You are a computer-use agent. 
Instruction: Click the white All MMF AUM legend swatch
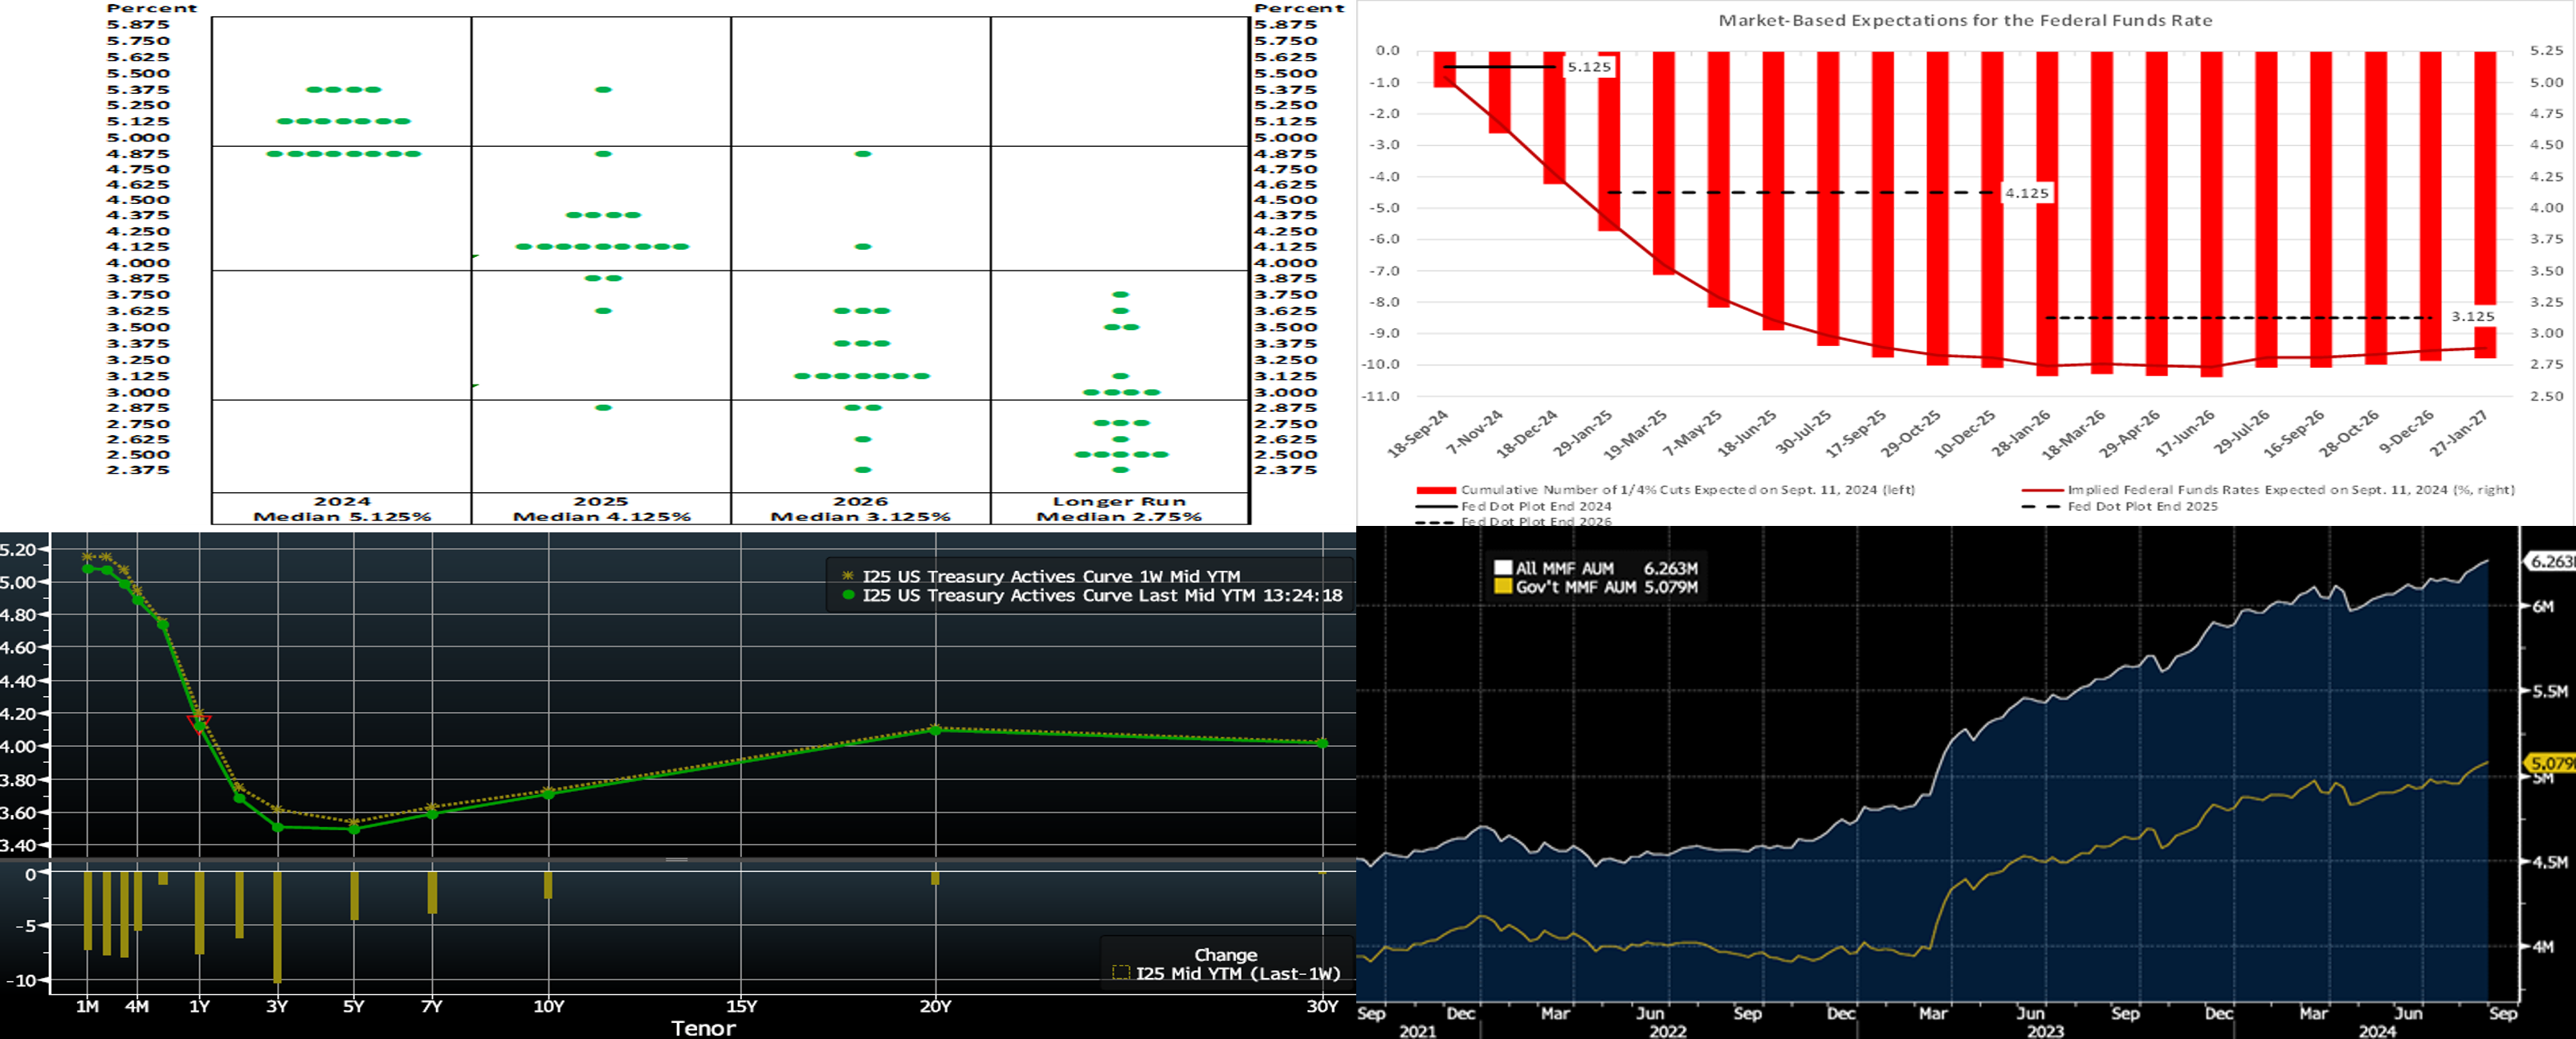click(1502, 568)
